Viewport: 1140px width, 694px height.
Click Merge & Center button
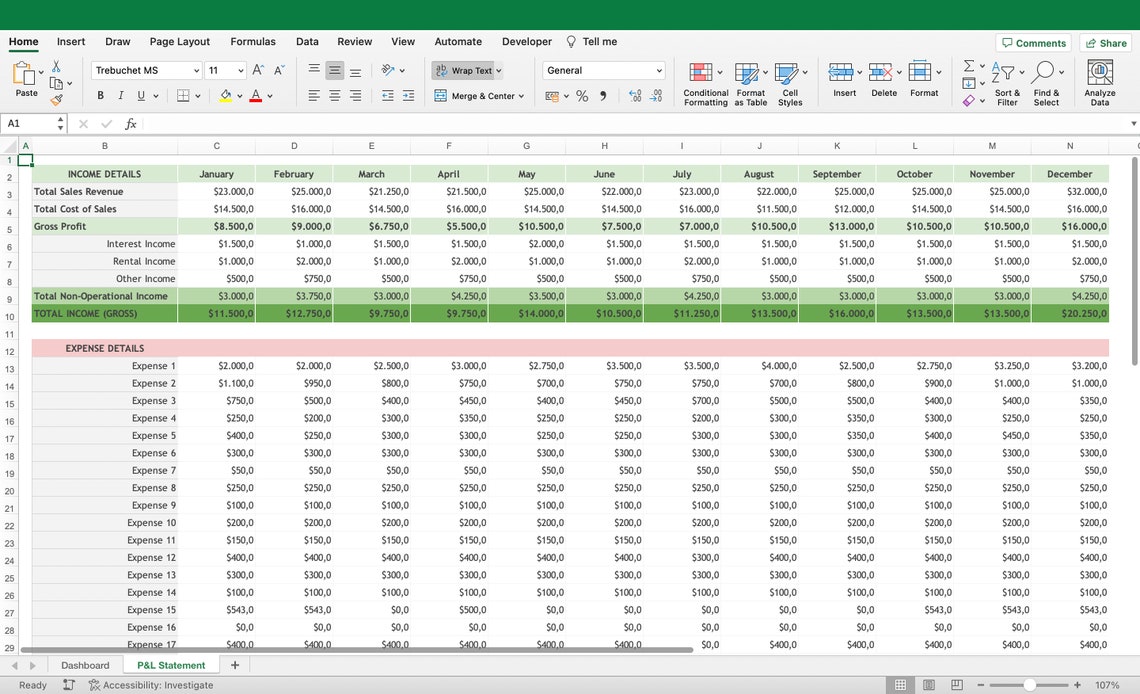474,96
